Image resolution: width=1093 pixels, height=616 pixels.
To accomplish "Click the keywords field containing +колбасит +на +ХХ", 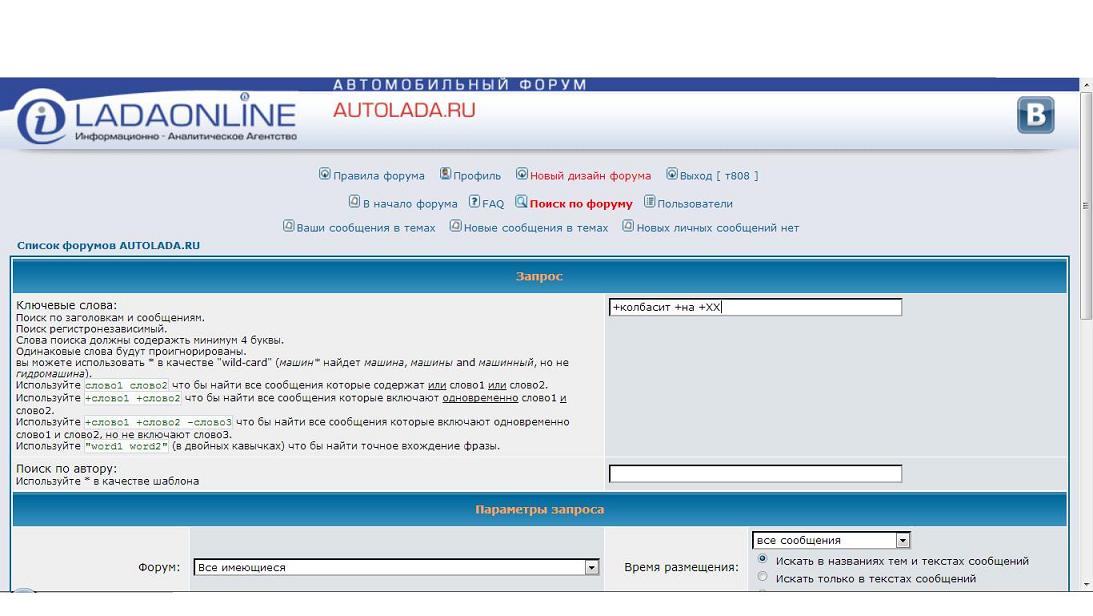I will (755, 307).
